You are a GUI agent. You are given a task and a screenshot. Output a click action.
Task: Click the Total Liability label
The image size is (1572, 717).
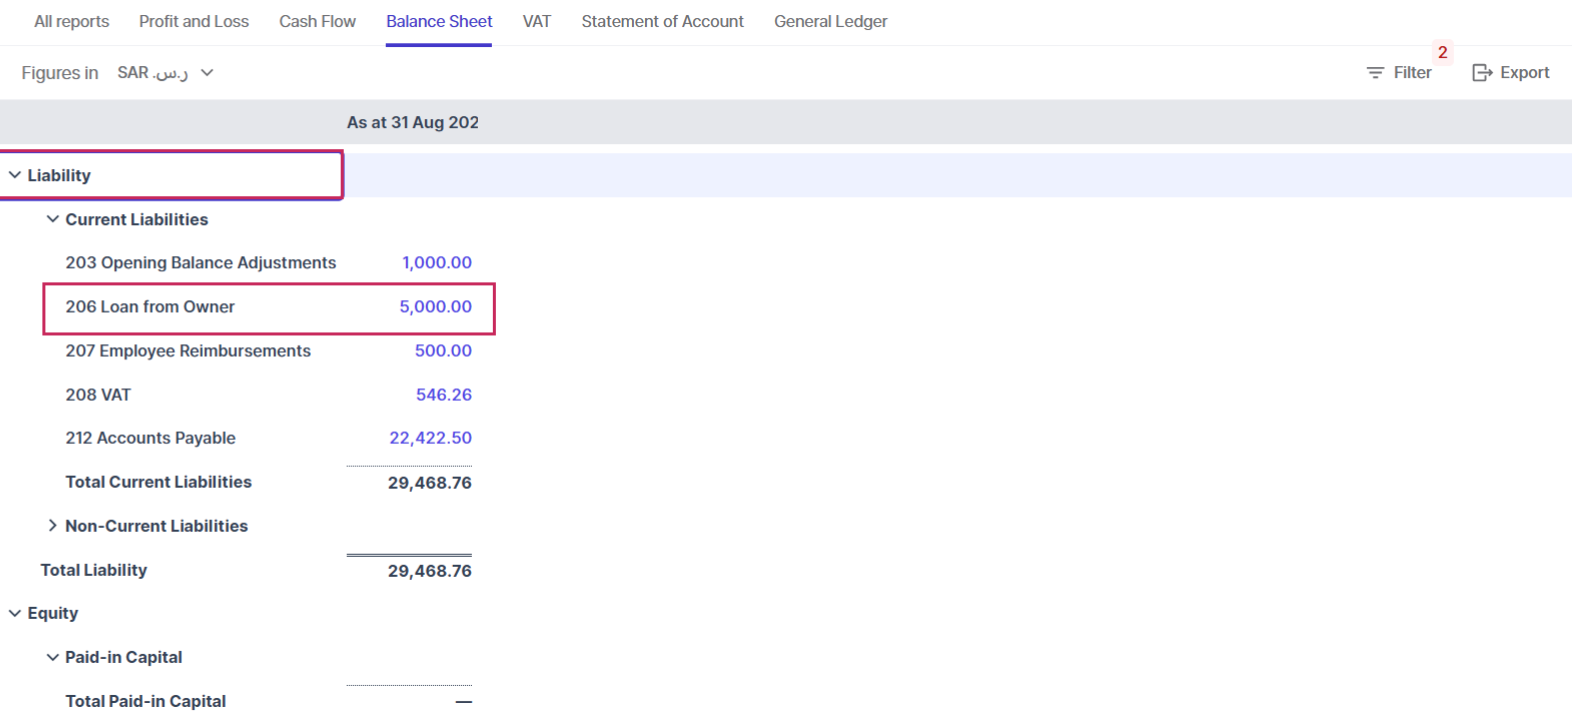(x=94, y=570)
